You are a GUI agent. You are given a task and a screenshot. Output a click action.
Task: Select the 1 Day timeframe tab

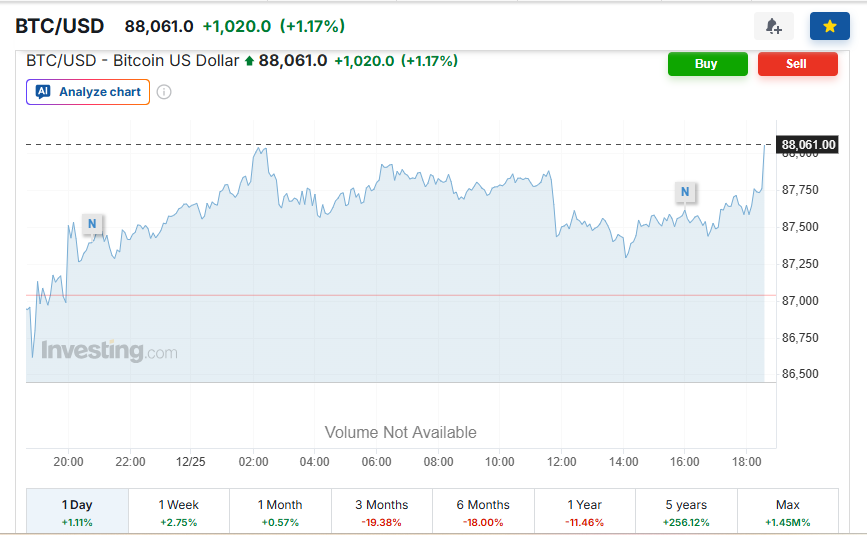(x=77, y=512)
